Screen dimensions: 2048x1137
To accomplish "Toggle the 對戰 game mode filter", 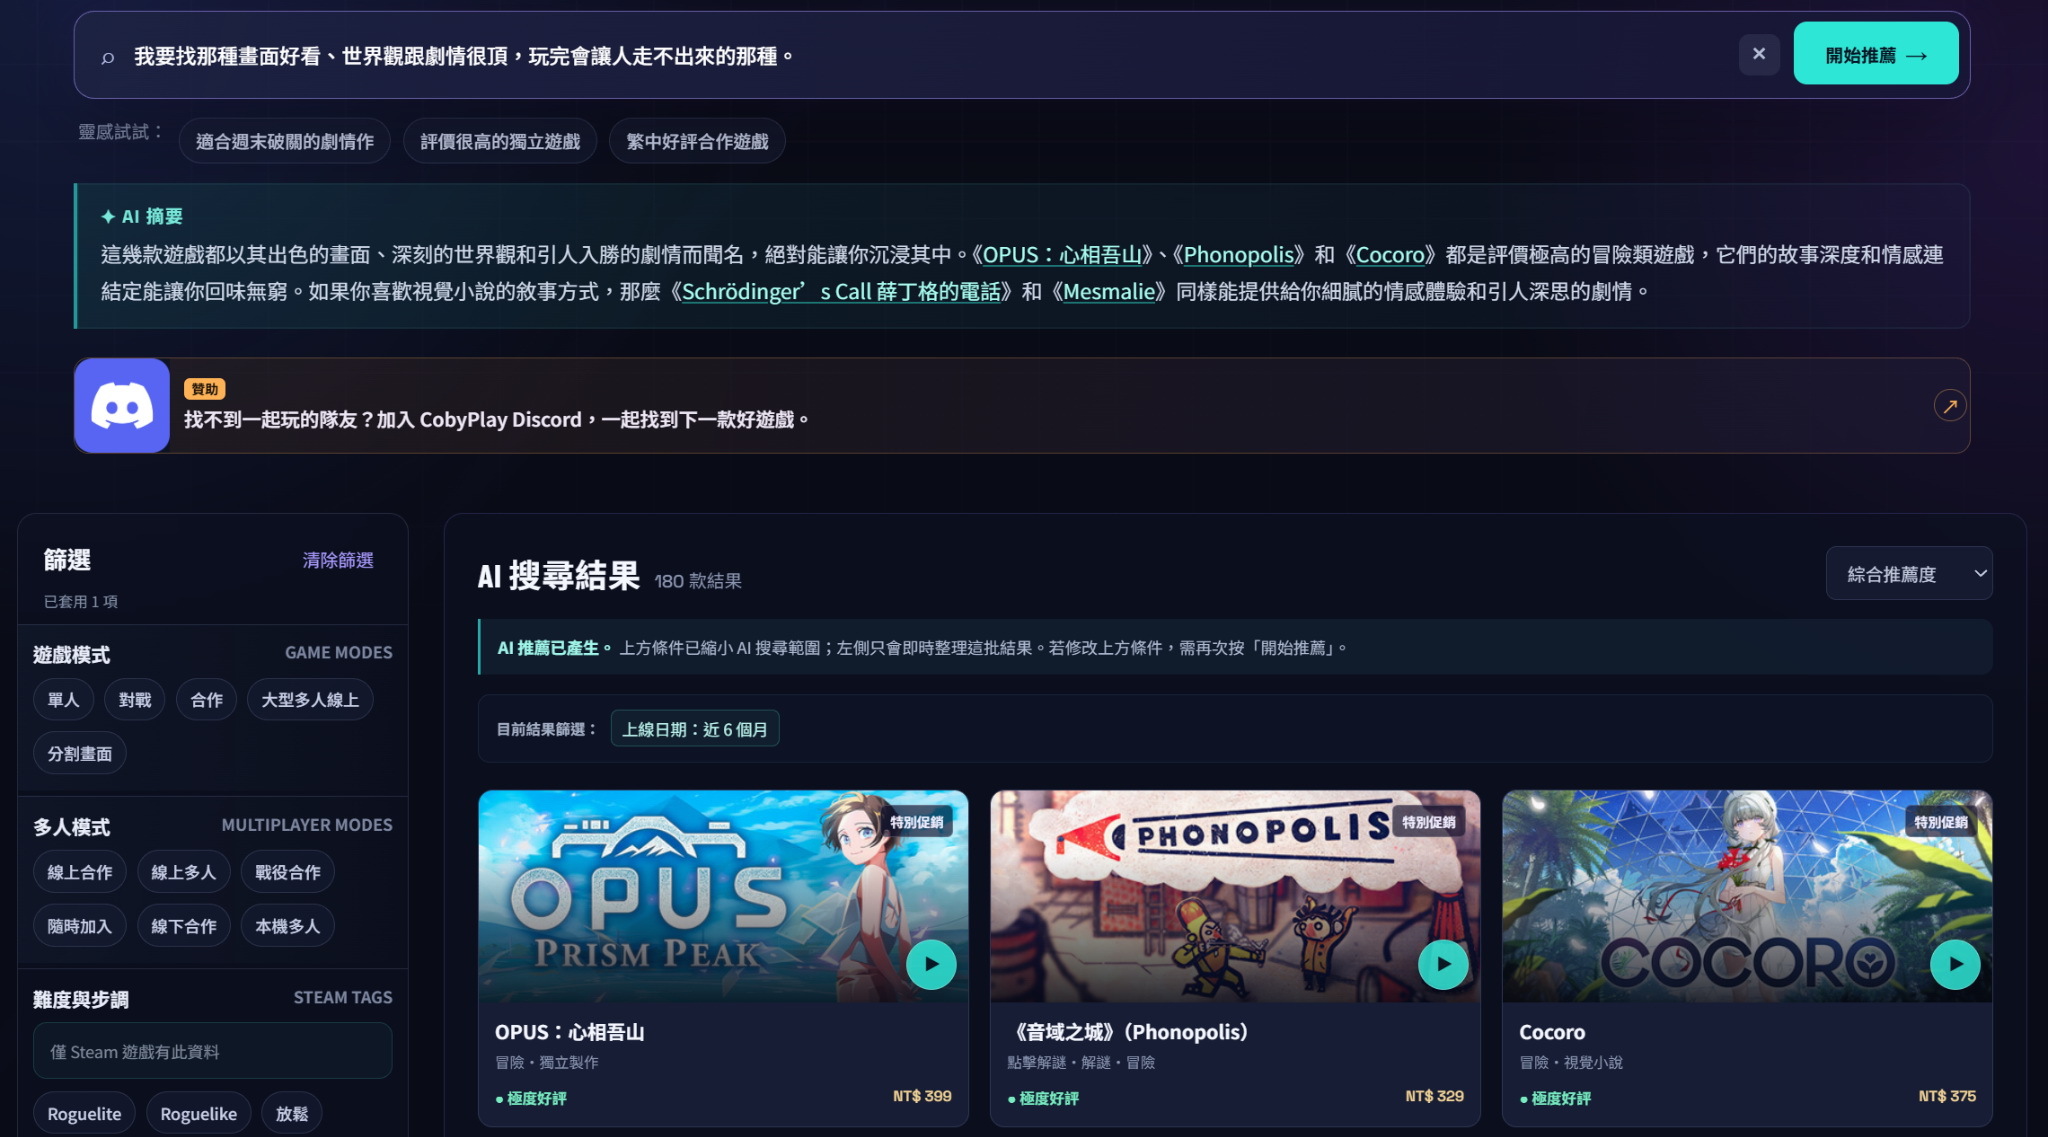I will pyautogui.click(x=135, y=700).
